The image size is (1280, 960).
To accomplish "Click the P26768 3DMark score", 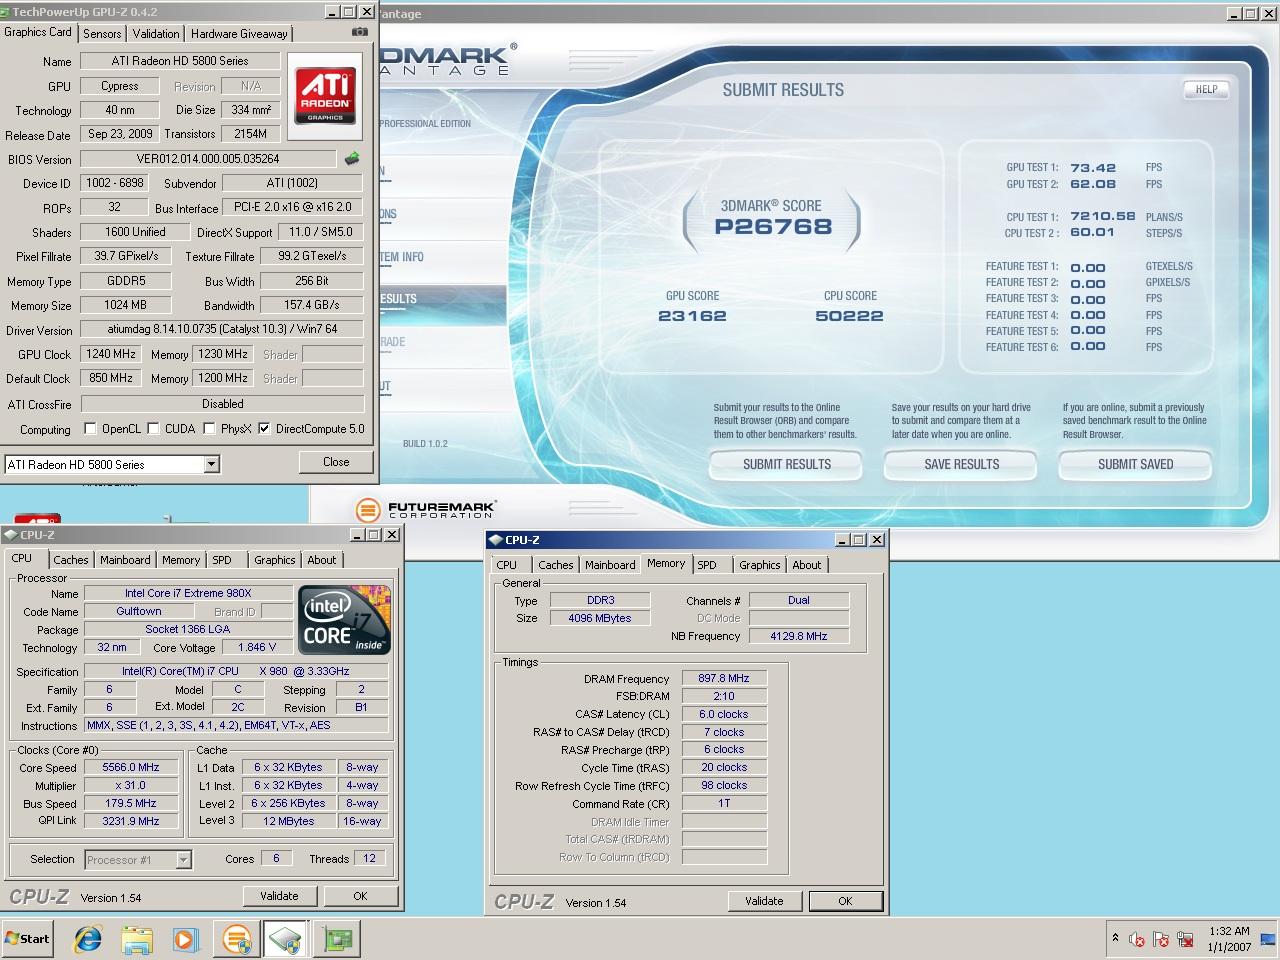I will click(773, 227).
